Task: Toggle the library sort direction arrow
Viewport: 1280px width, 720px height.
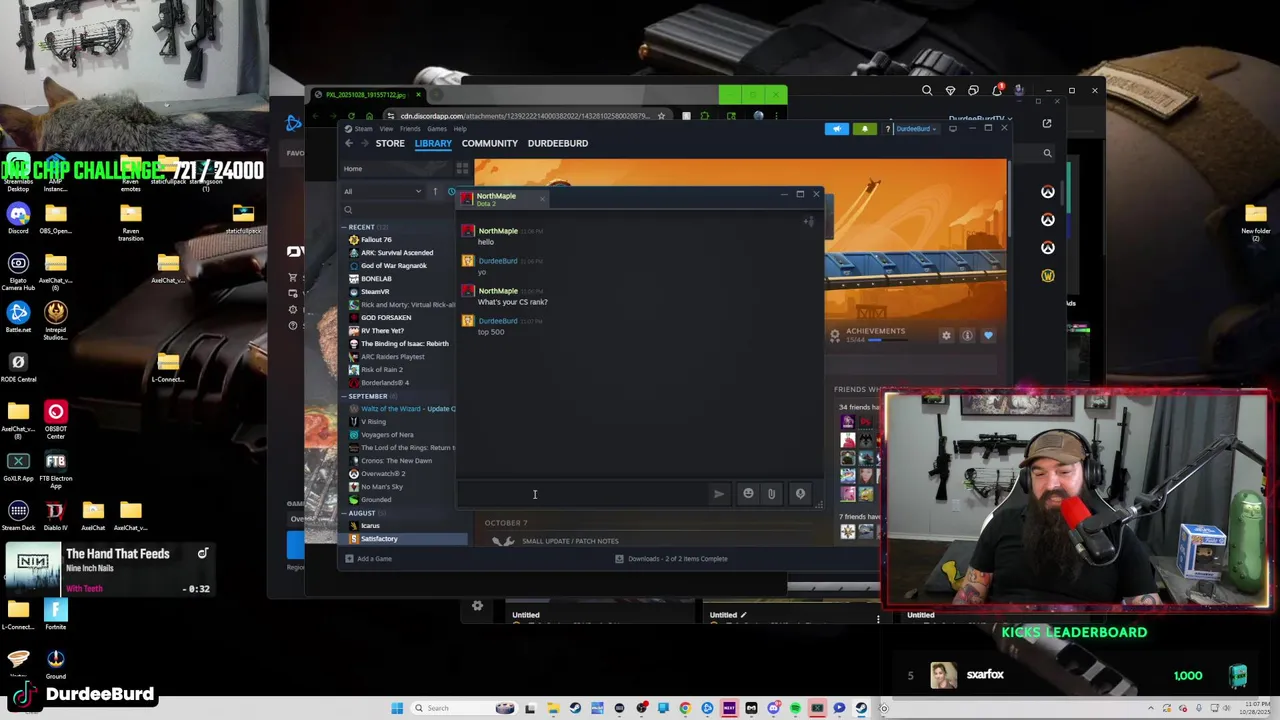Action: [435, 191]
